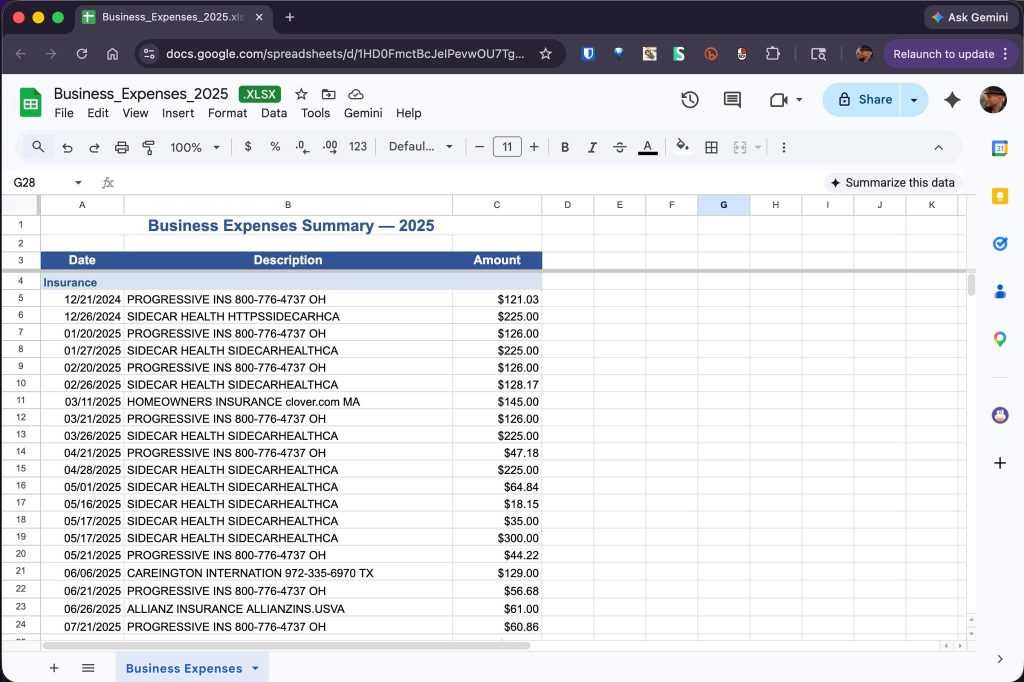Toggle bold formatting
This screenshot has height=682, width=1024.
coord(565,147)
